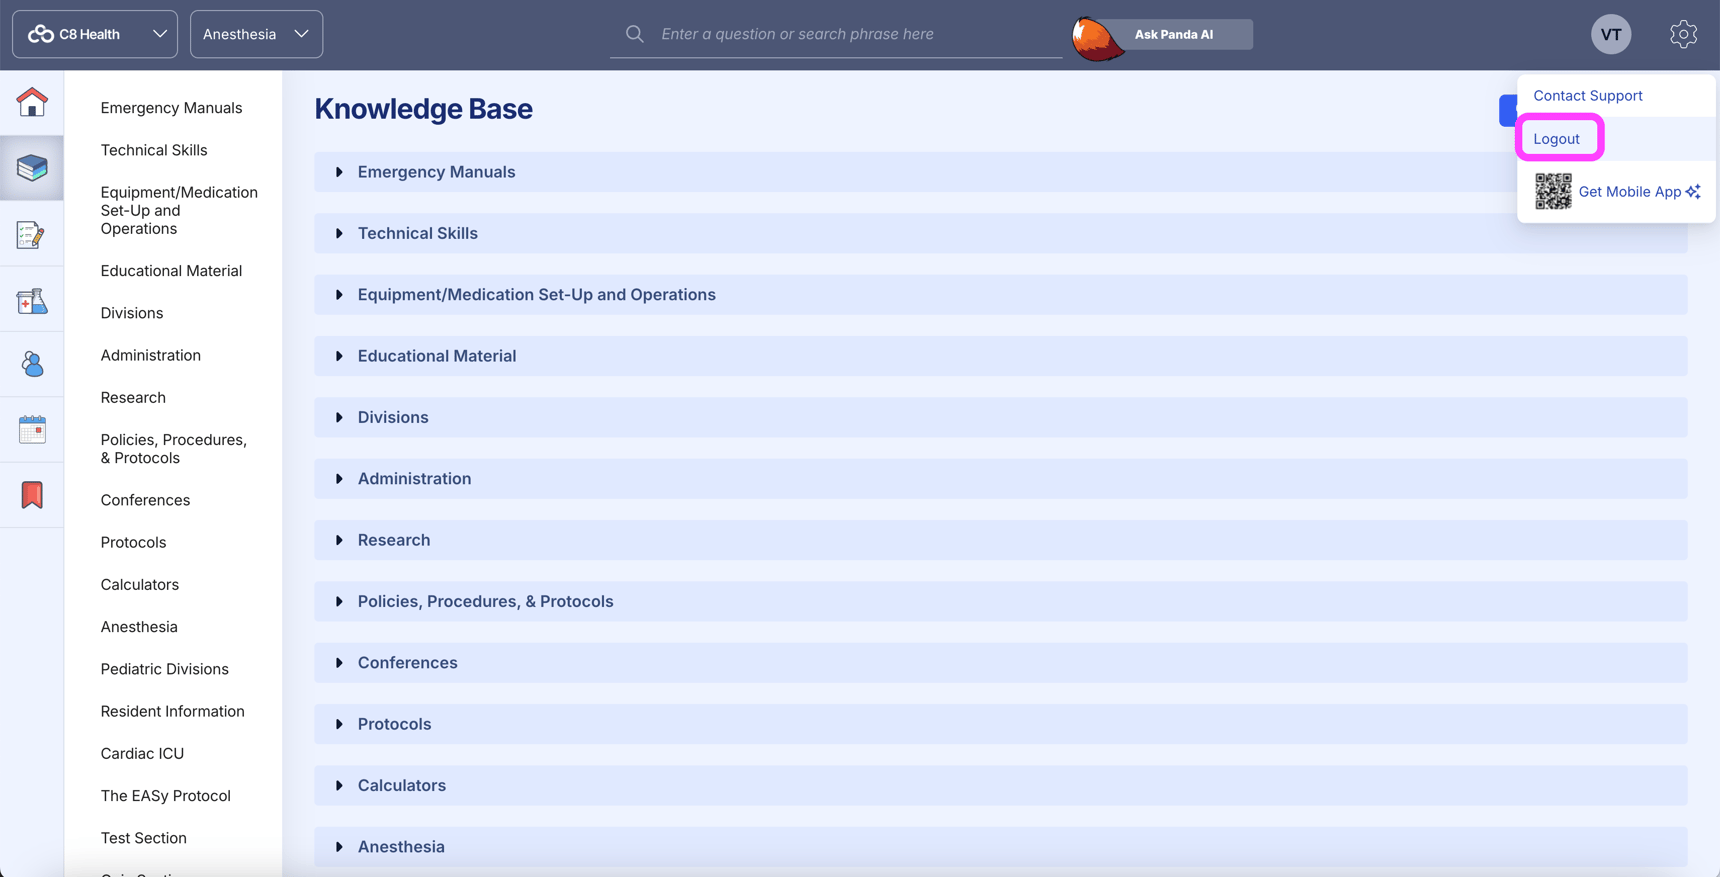This screenshot has width=1720, height=877.
Task: Click the medical kit sidebar icon
Action: pos(32,300)
